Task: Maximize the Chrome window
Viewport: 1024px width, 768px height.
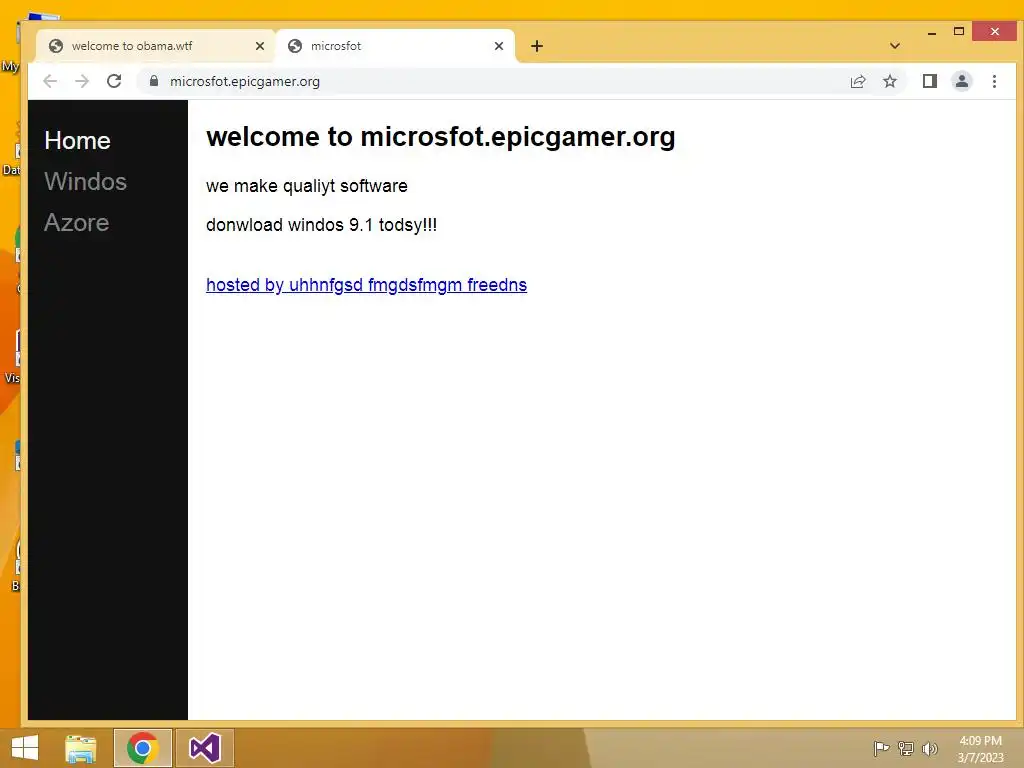Action: point(959,31)
